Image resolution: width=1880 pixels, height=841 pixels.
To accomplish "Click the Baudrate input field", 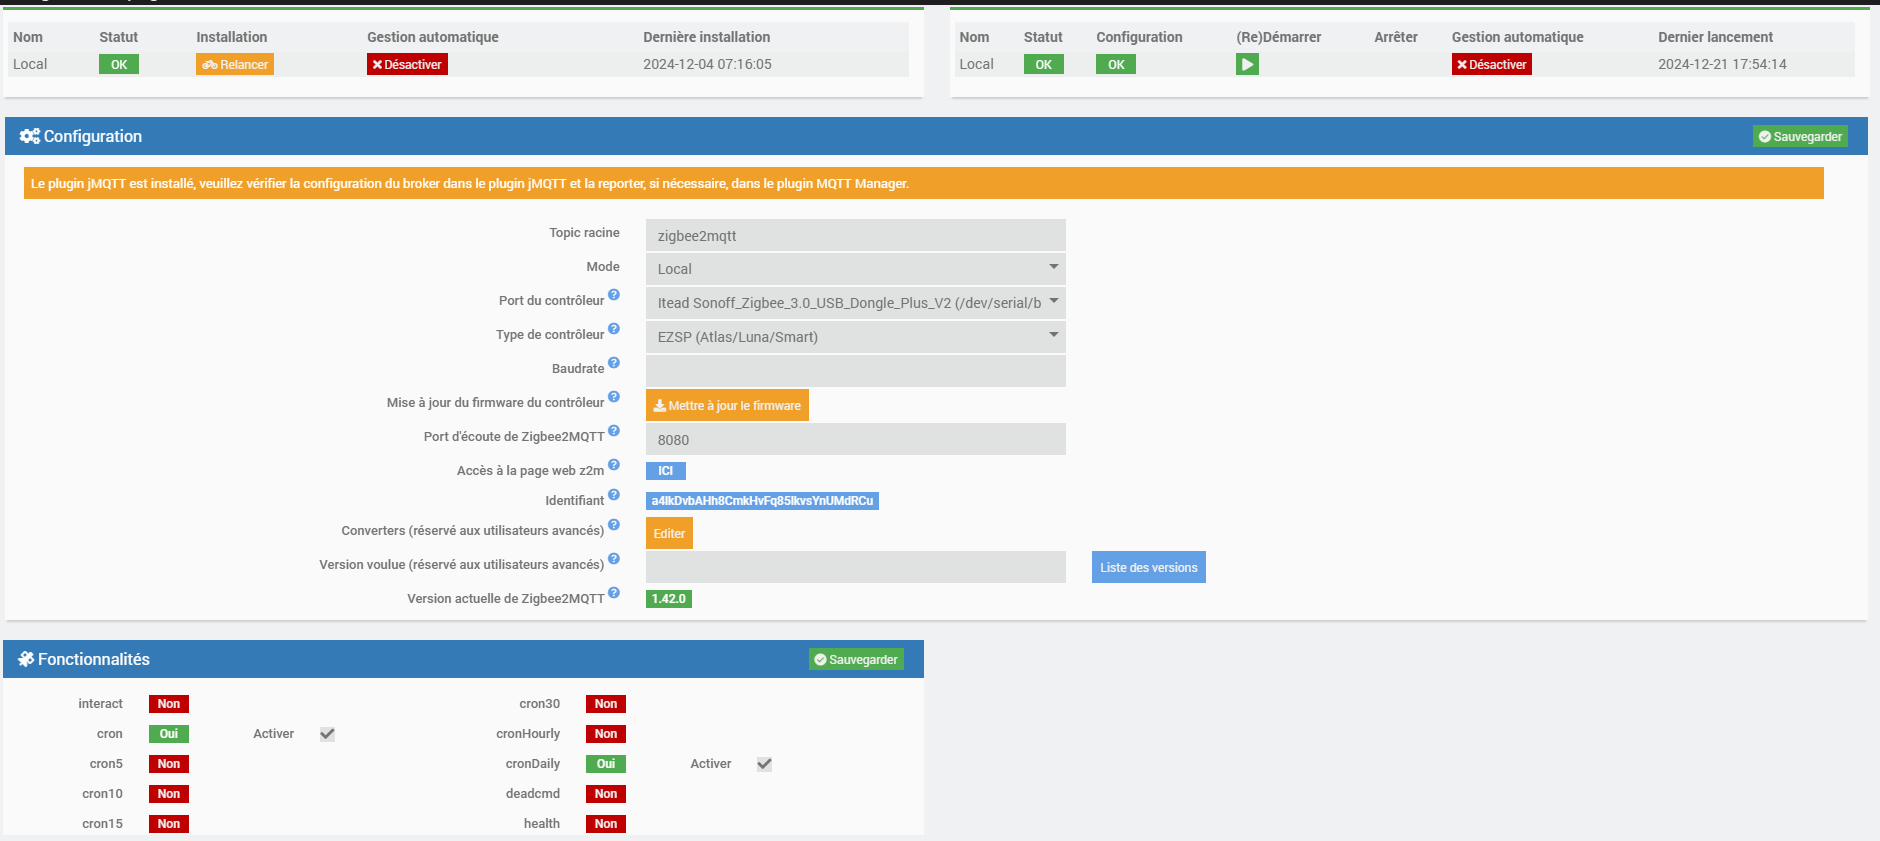I will pyautogui.click(x=856, y=371).
